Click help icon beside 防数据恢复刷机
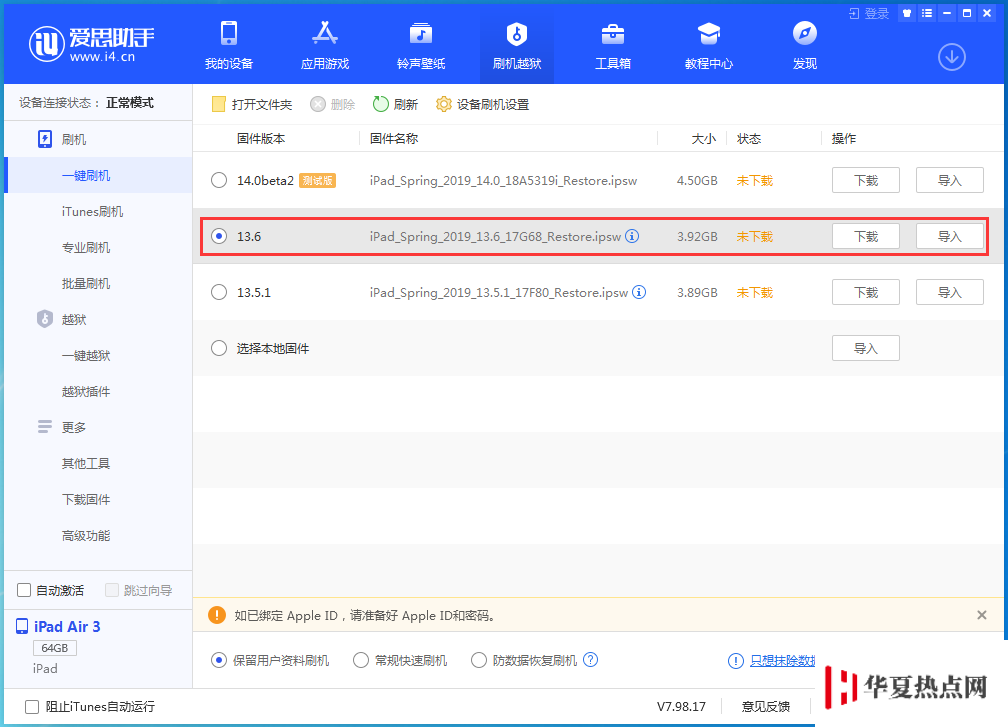1008x727 pixels. pyautogui.click(x=591, y=660)
